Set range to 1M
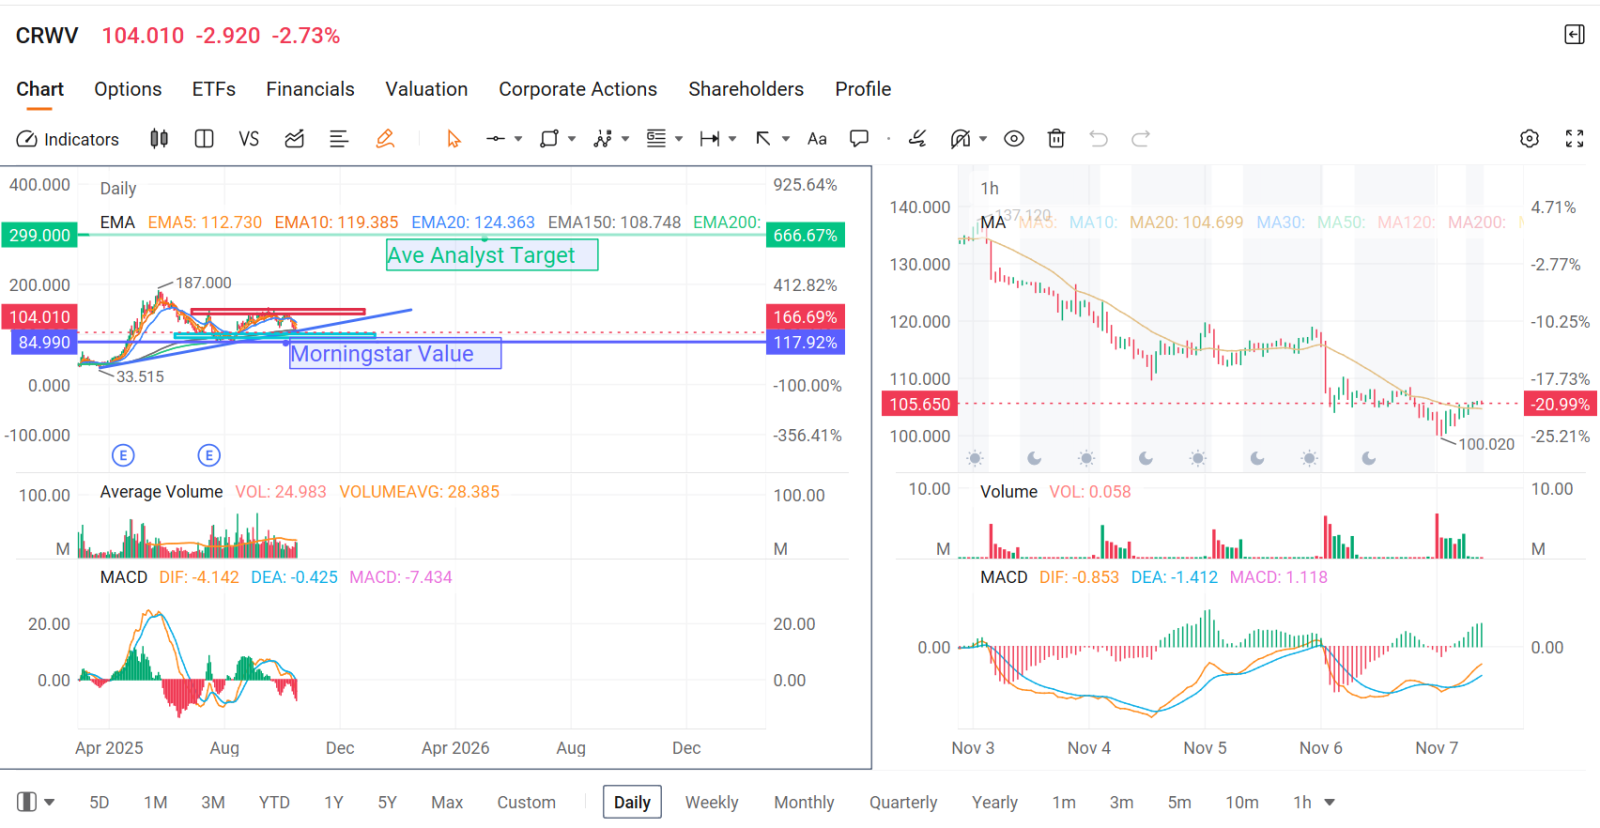This screenshot has height=828, width=1600. 155,802
